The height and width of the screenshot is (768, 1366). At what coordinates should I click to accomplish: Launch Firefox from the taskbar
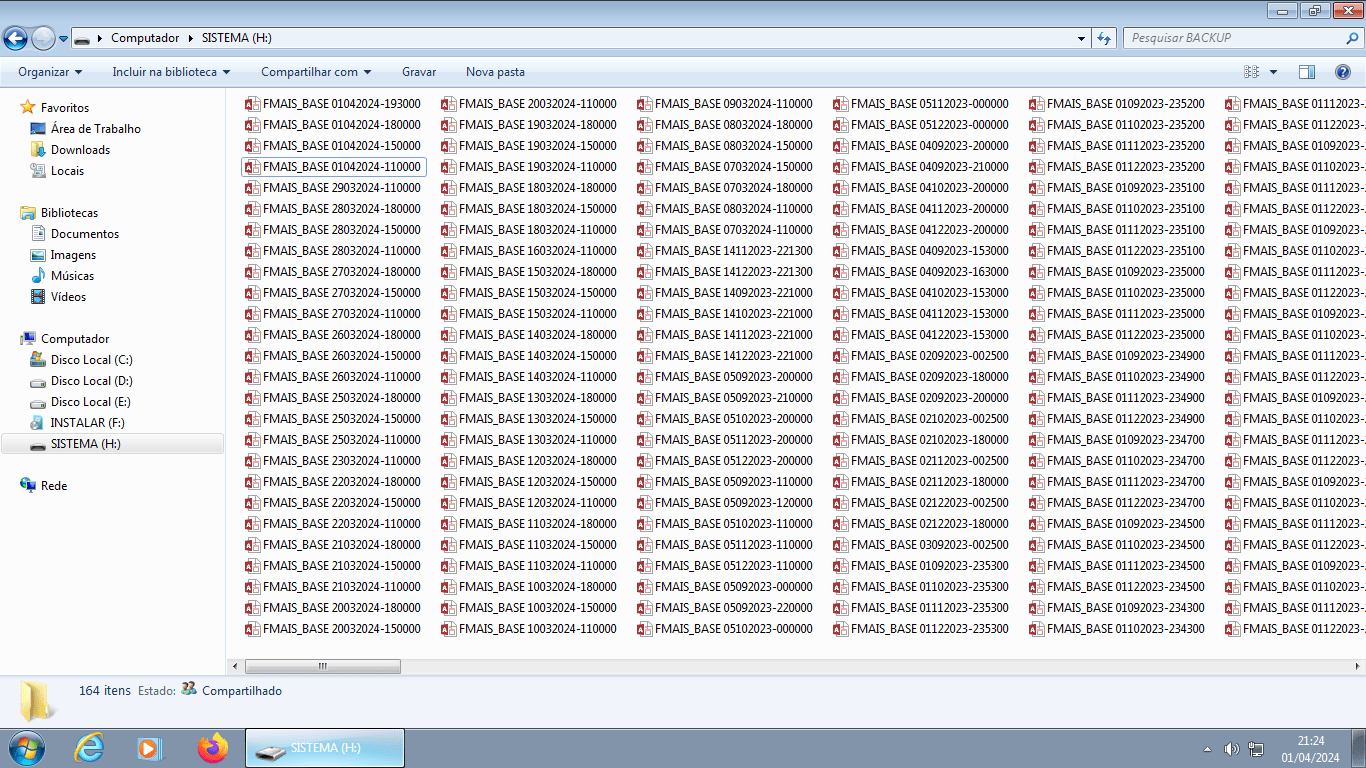pos(212,748)
